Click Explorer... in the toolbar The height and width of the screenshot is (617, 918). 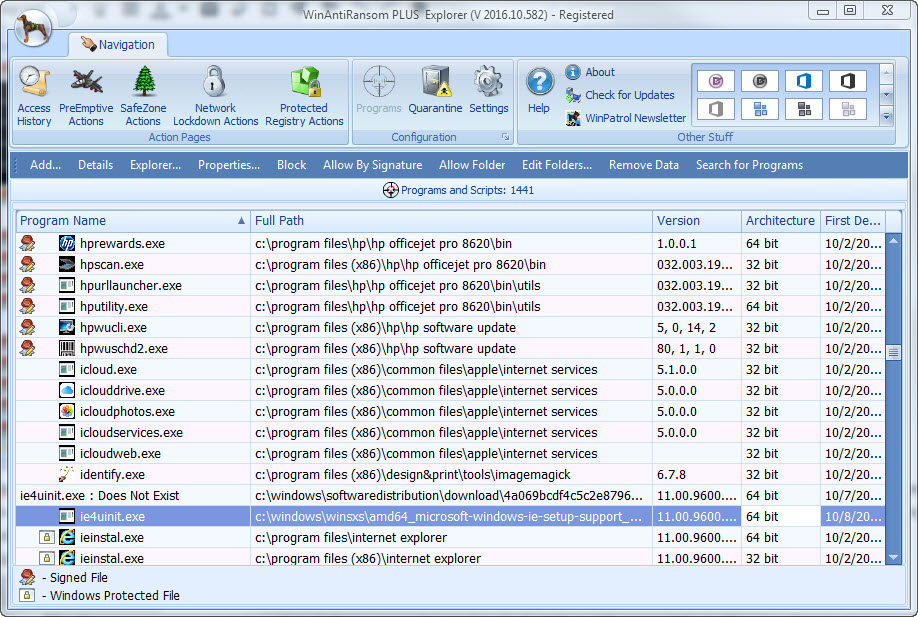click(x=155, y=165)
